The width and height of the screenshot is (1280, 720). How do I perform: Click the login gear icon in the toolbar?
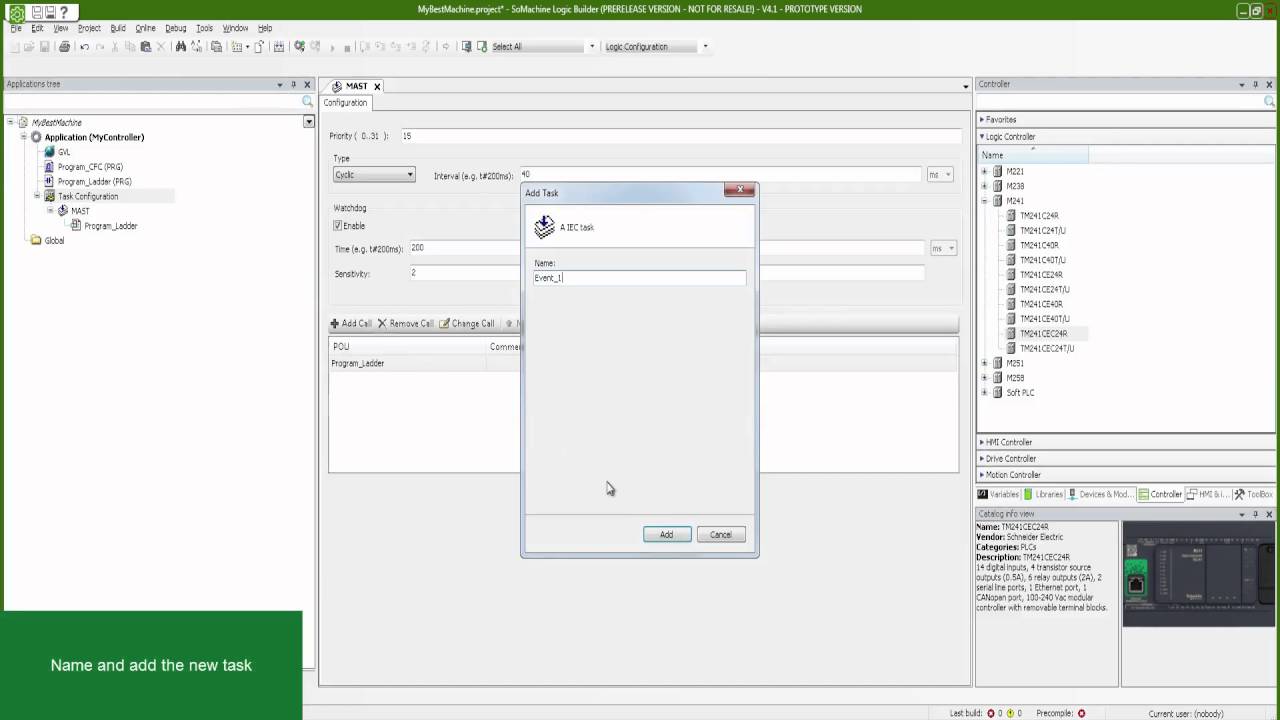(299, 47)
